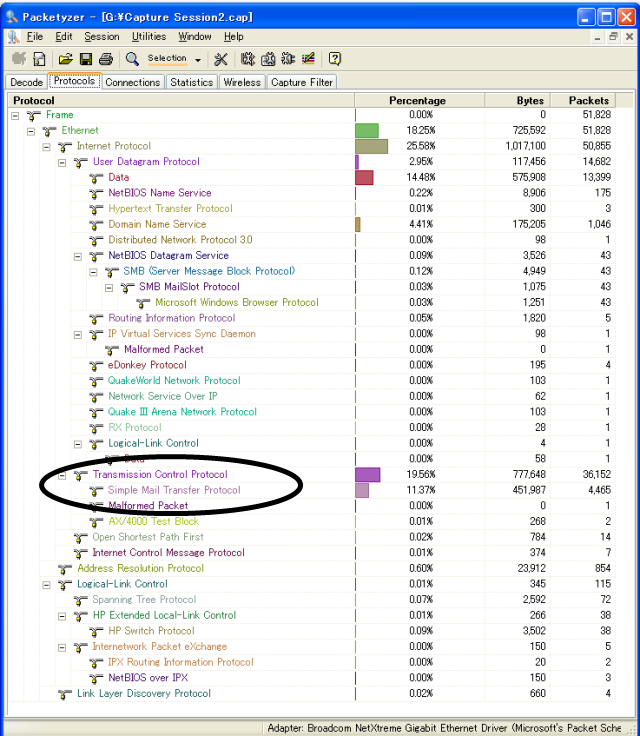Image resolution: width=640 pixels, height=736 pixels.
Task: Collapse the SMB (Server Message Block Protocol) node
Action: pos(93,272)
